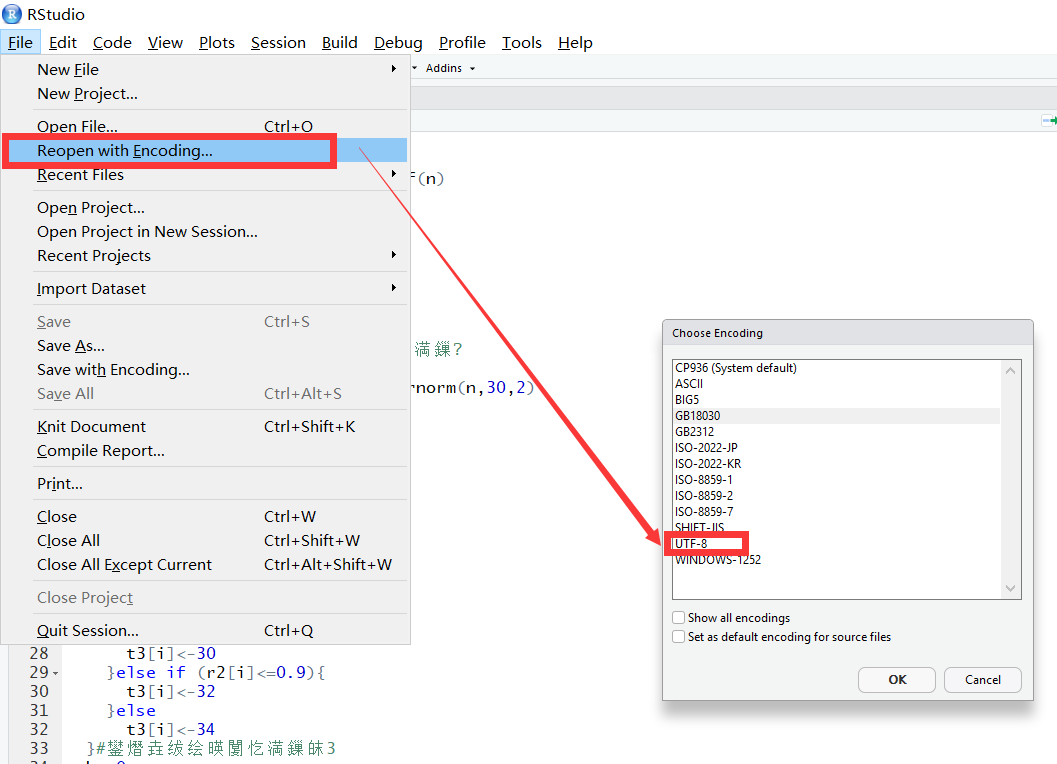Open the Plots menu

(x=216, y=42)
